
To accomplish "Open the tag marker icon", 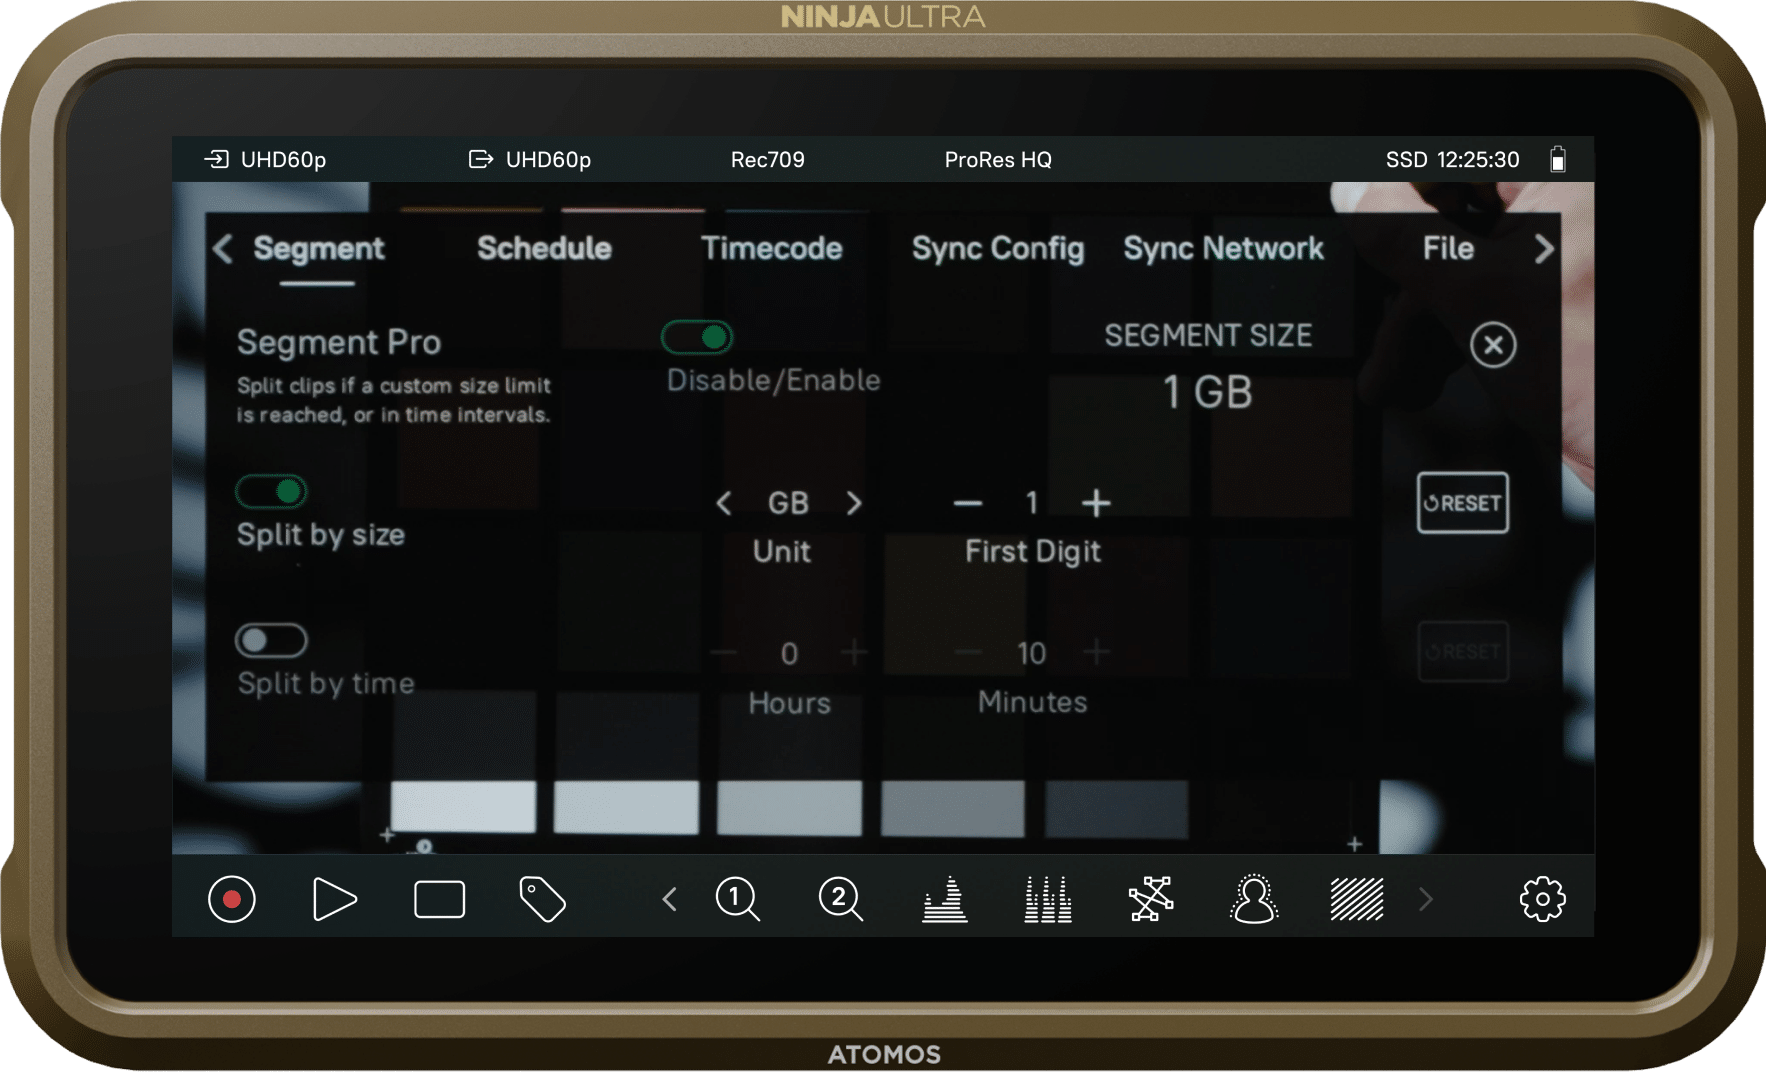I will point(542,899).
